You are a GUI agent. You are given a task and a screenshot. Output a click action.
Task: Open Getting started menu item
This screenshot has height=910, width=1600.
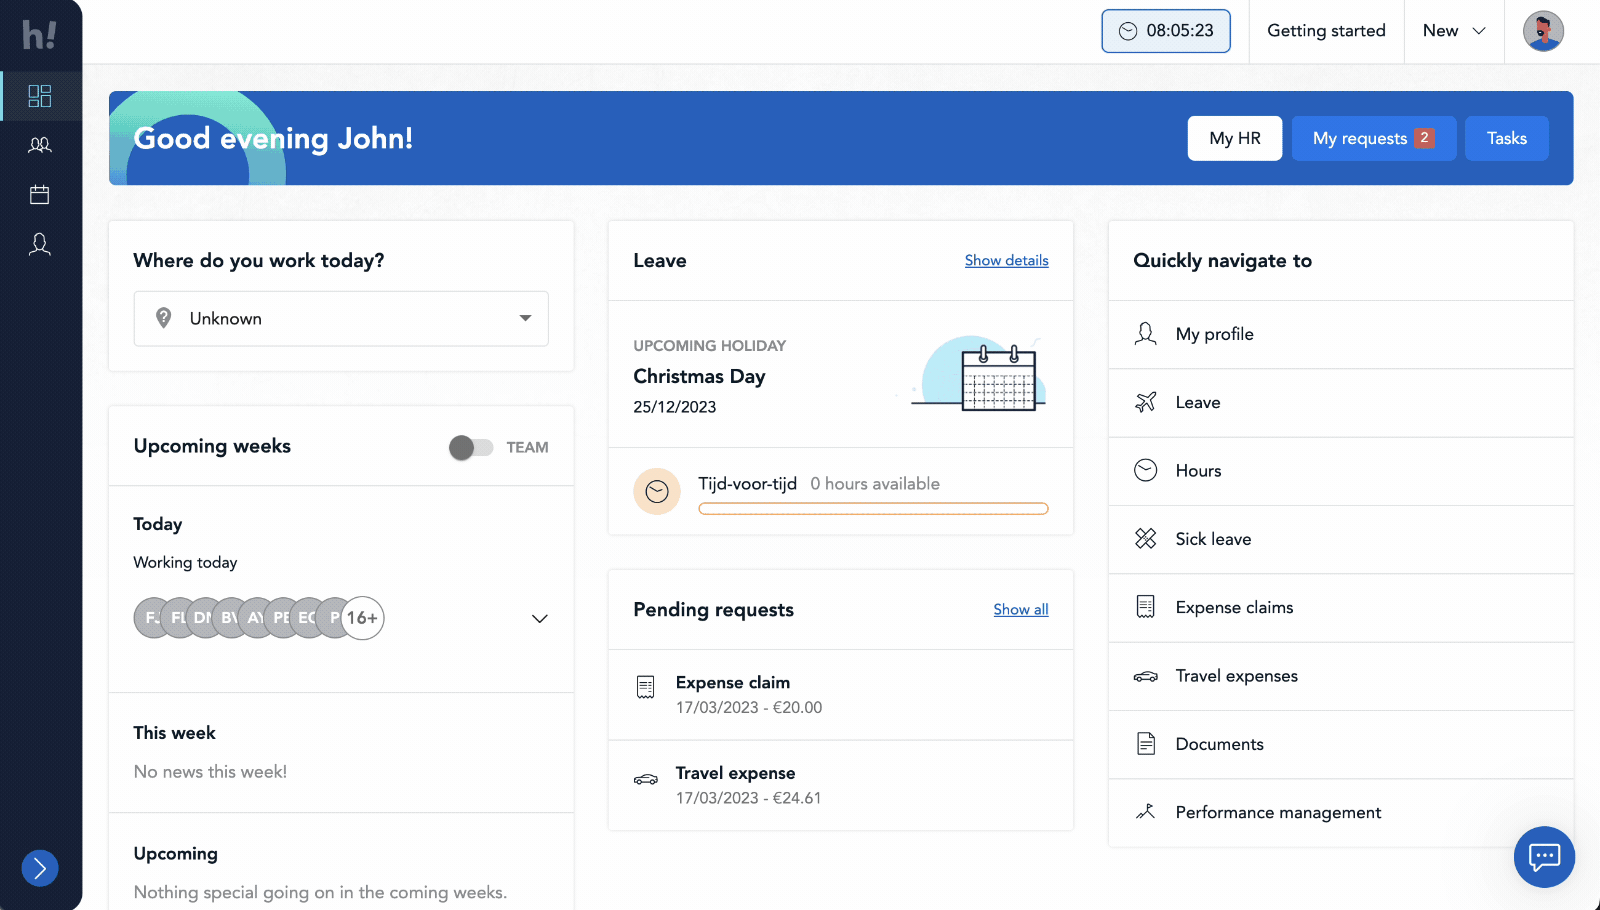pyautogui.click(x=1326, y=31)
